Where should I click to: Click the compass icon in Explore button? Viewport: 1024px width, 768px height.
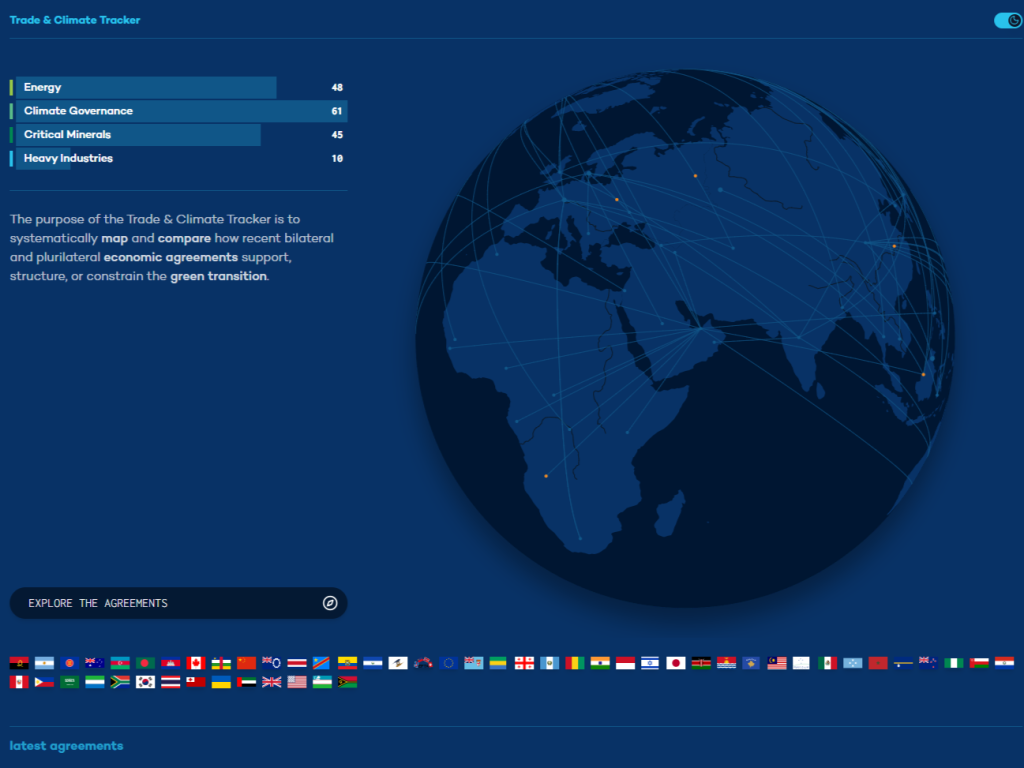pyautogui.click(x=330, y=603)
